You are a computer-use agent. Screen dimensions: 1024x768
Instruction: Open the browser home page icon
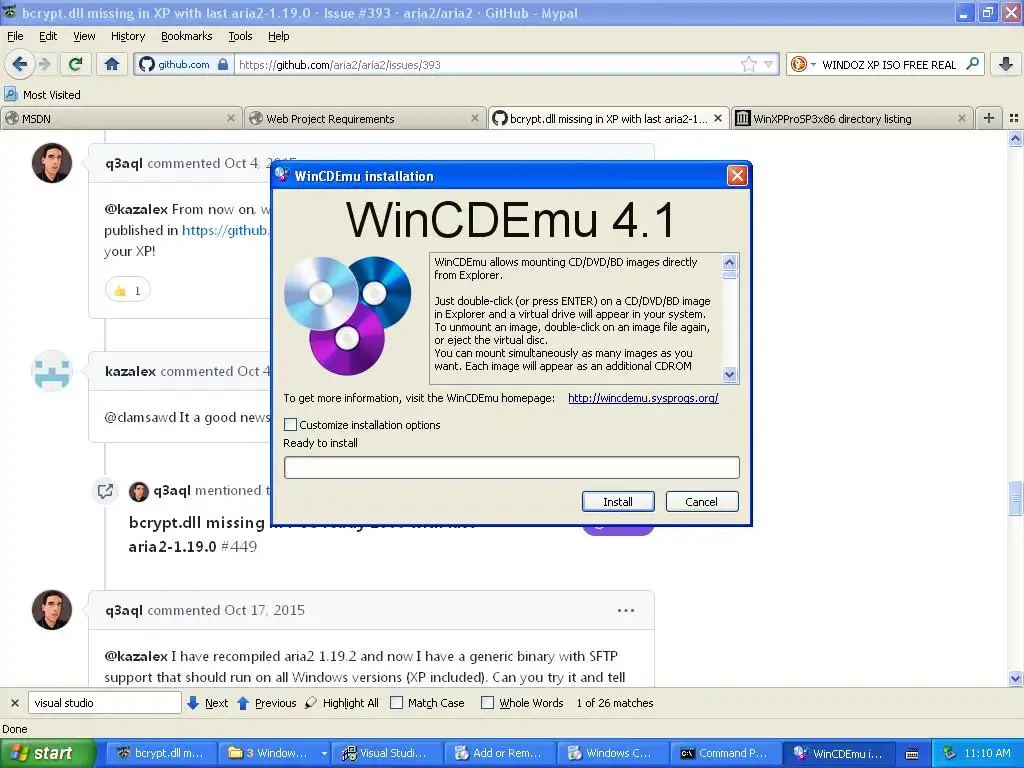[112, 64]
